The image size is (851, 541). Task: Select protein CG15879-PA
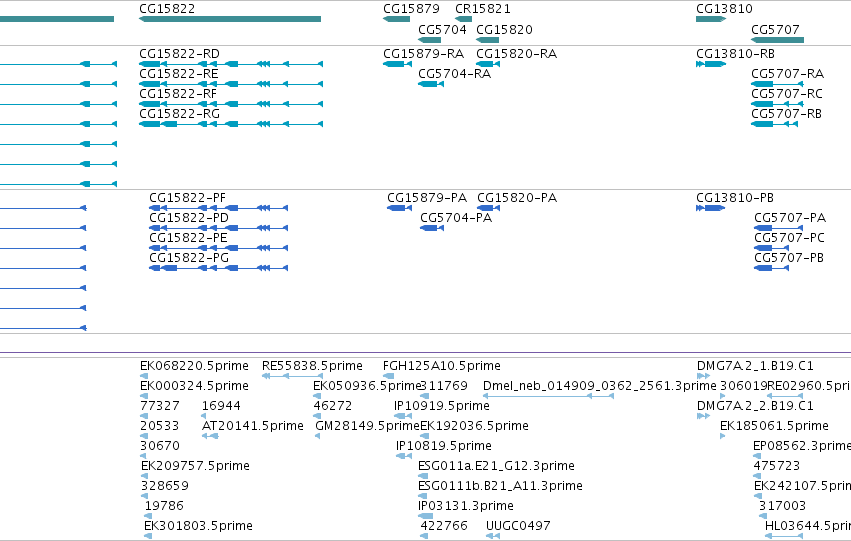point(399,208)
